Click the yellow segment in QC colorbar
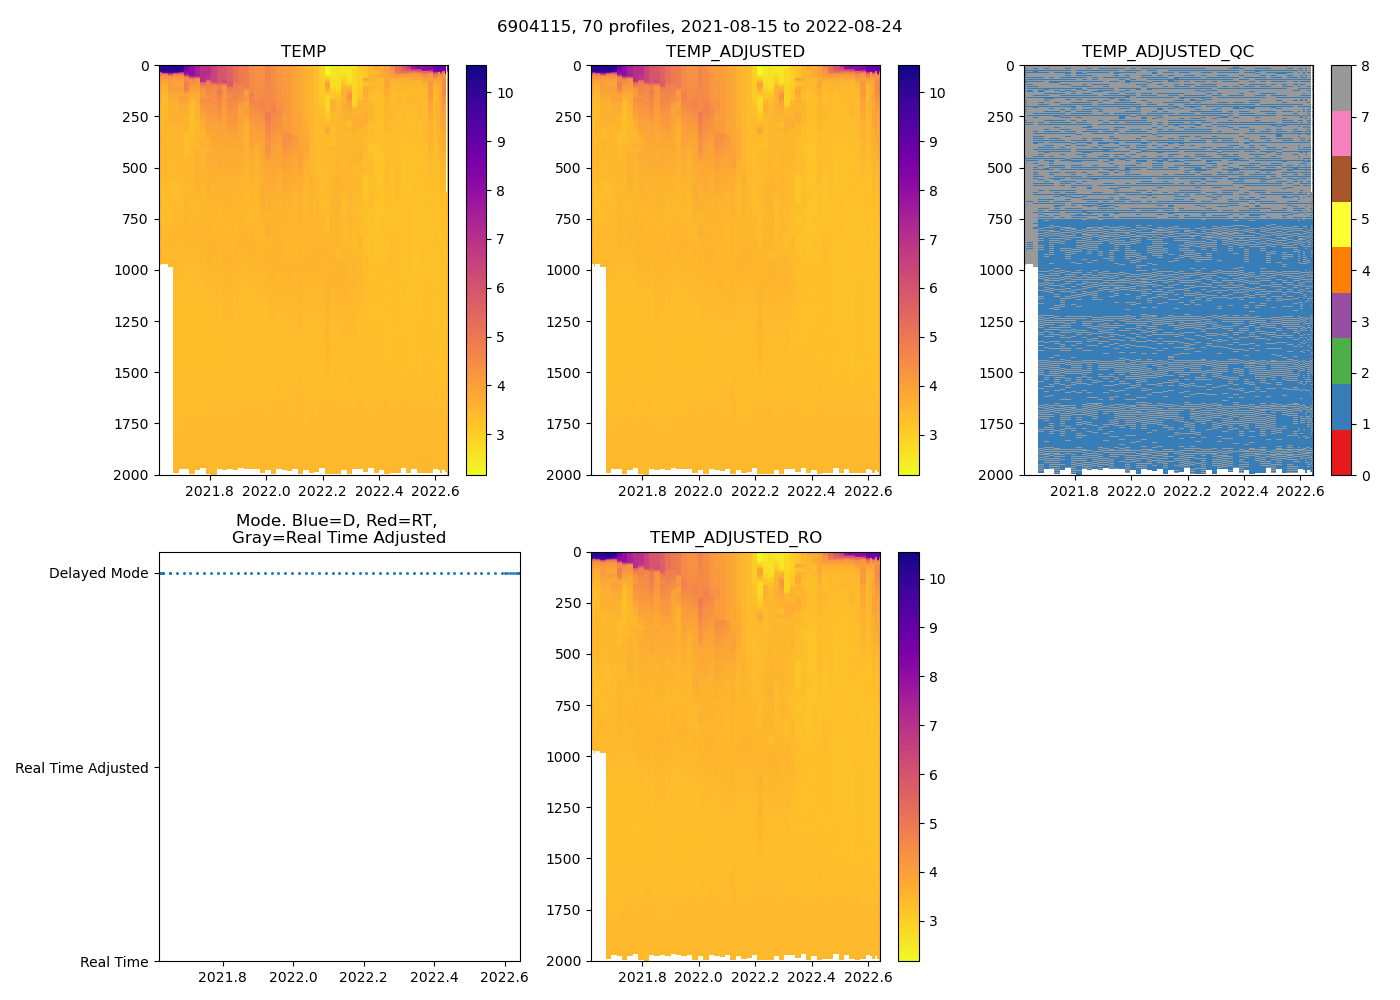Viewport: 1400px width, 1000px height. [1341, 224]
